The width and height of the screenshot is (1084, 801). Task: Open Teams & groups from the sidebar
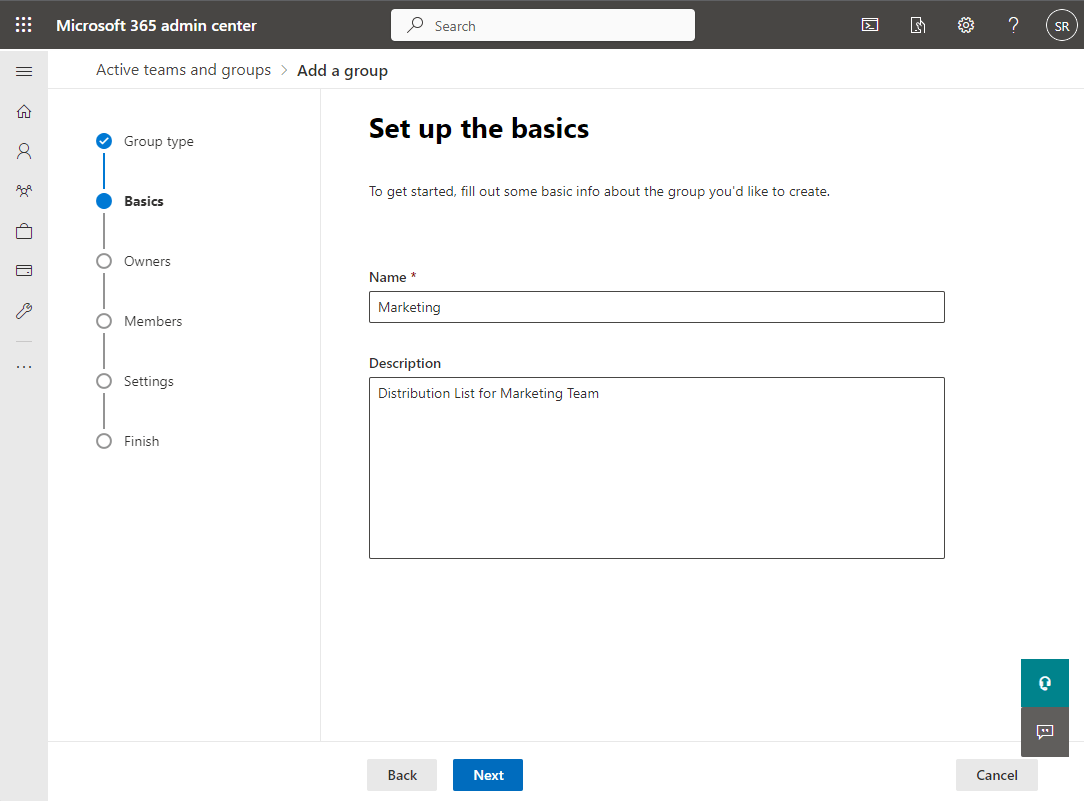tap(24, 191)
